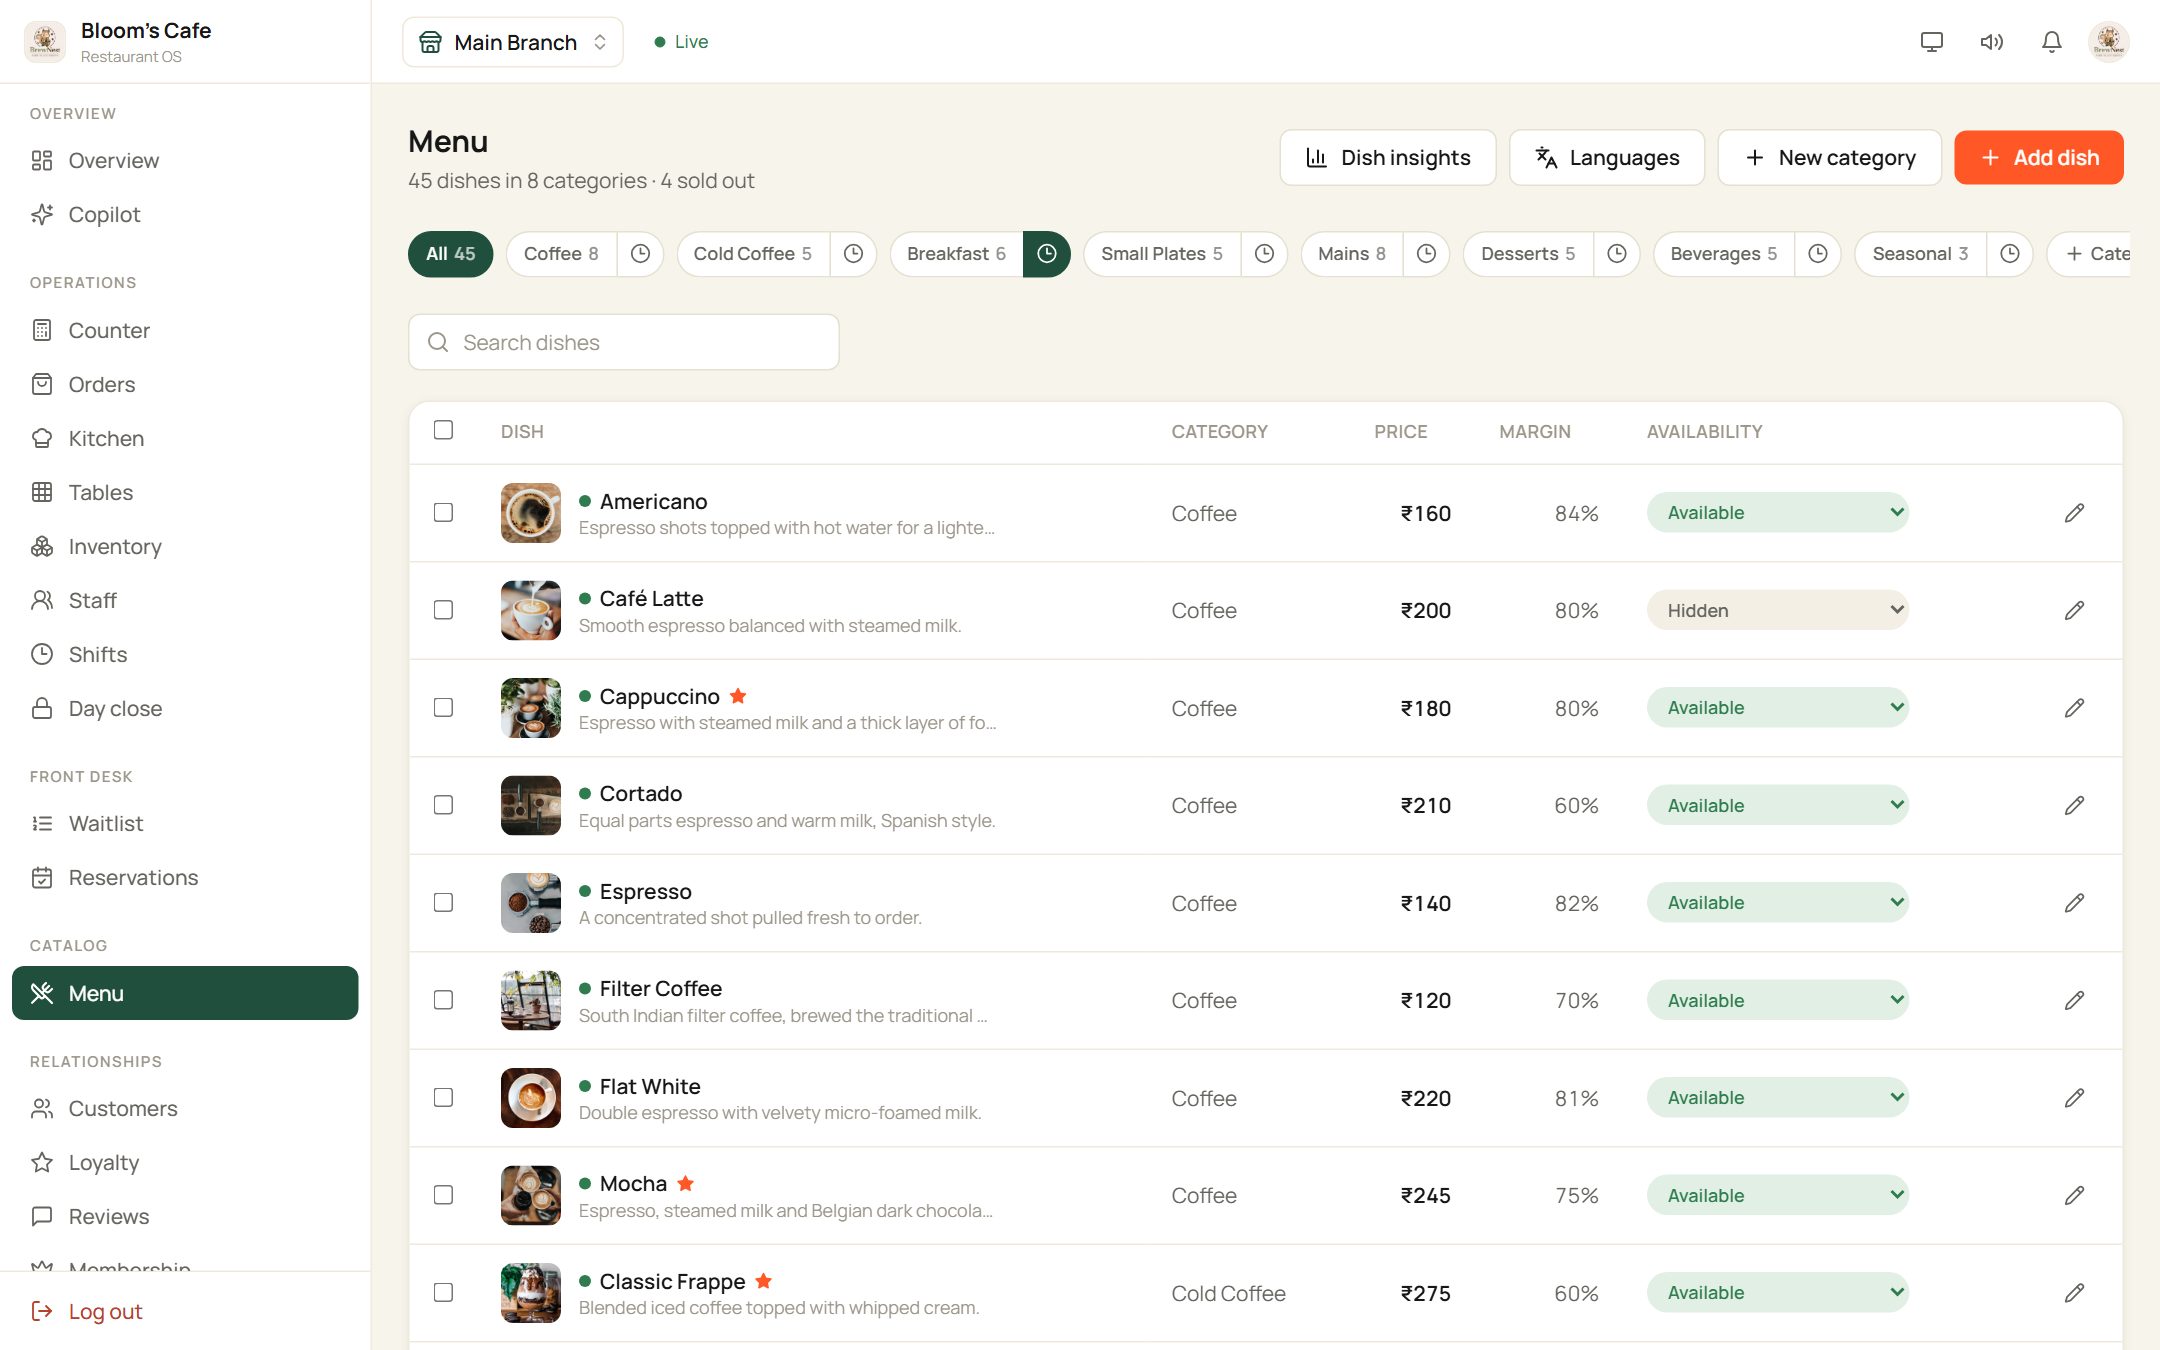Check the select-all checkbox in table header
This screenshot has width=2160, height=1350.
point(443,430)
